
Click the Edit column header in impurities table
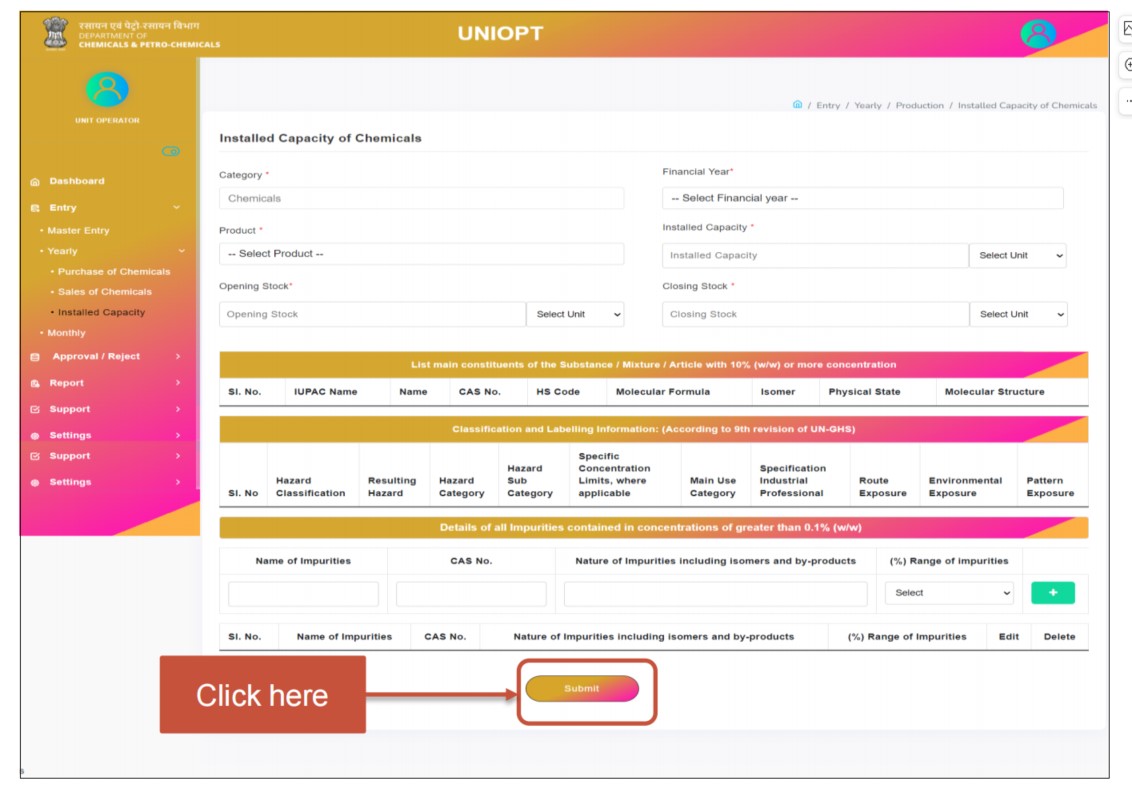pyautogui.click(x=1009, y=636)
